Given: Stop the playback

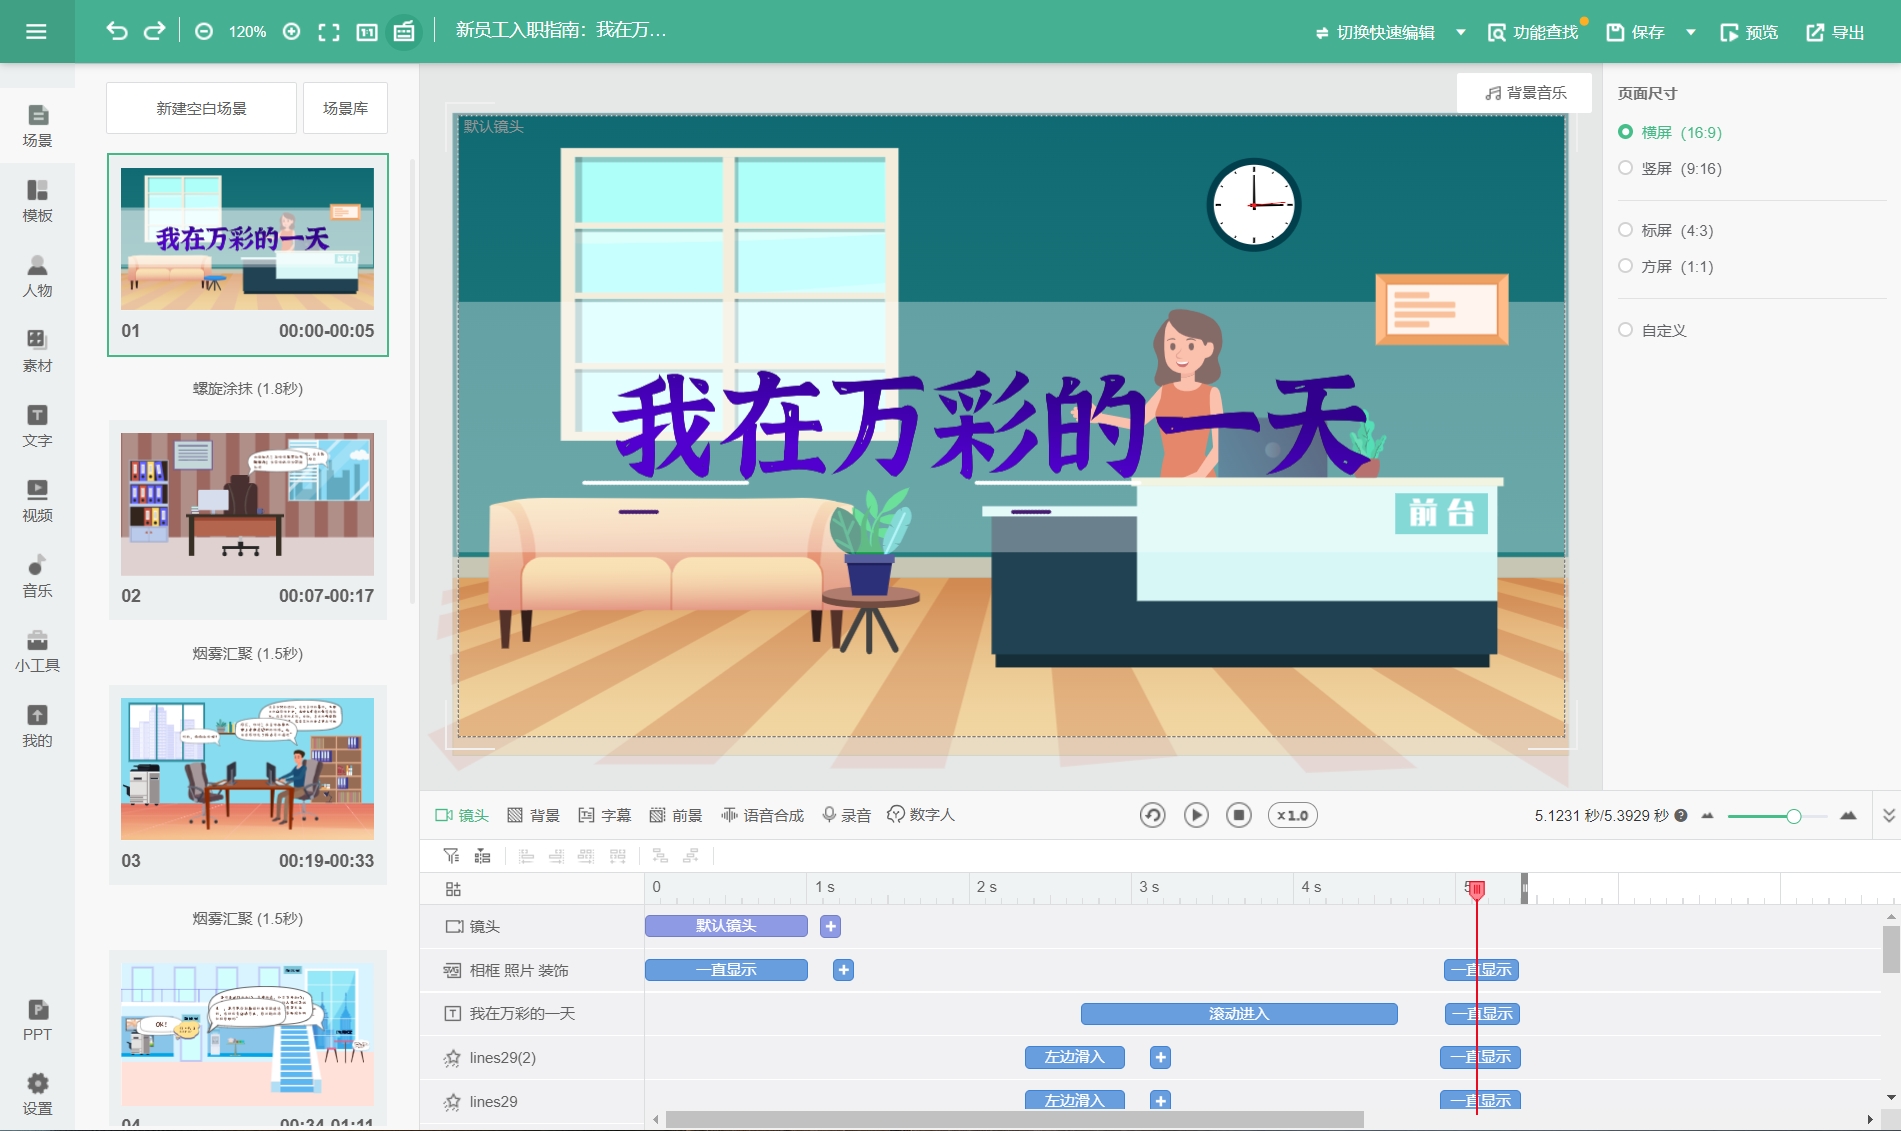Looking at the screenshot, I should 1239,815.
